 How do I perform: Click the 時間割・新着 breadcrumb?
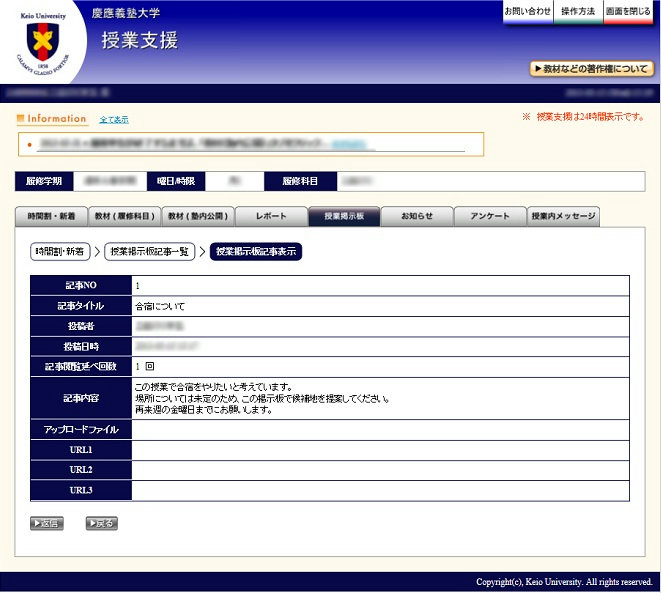pos(61,252)
